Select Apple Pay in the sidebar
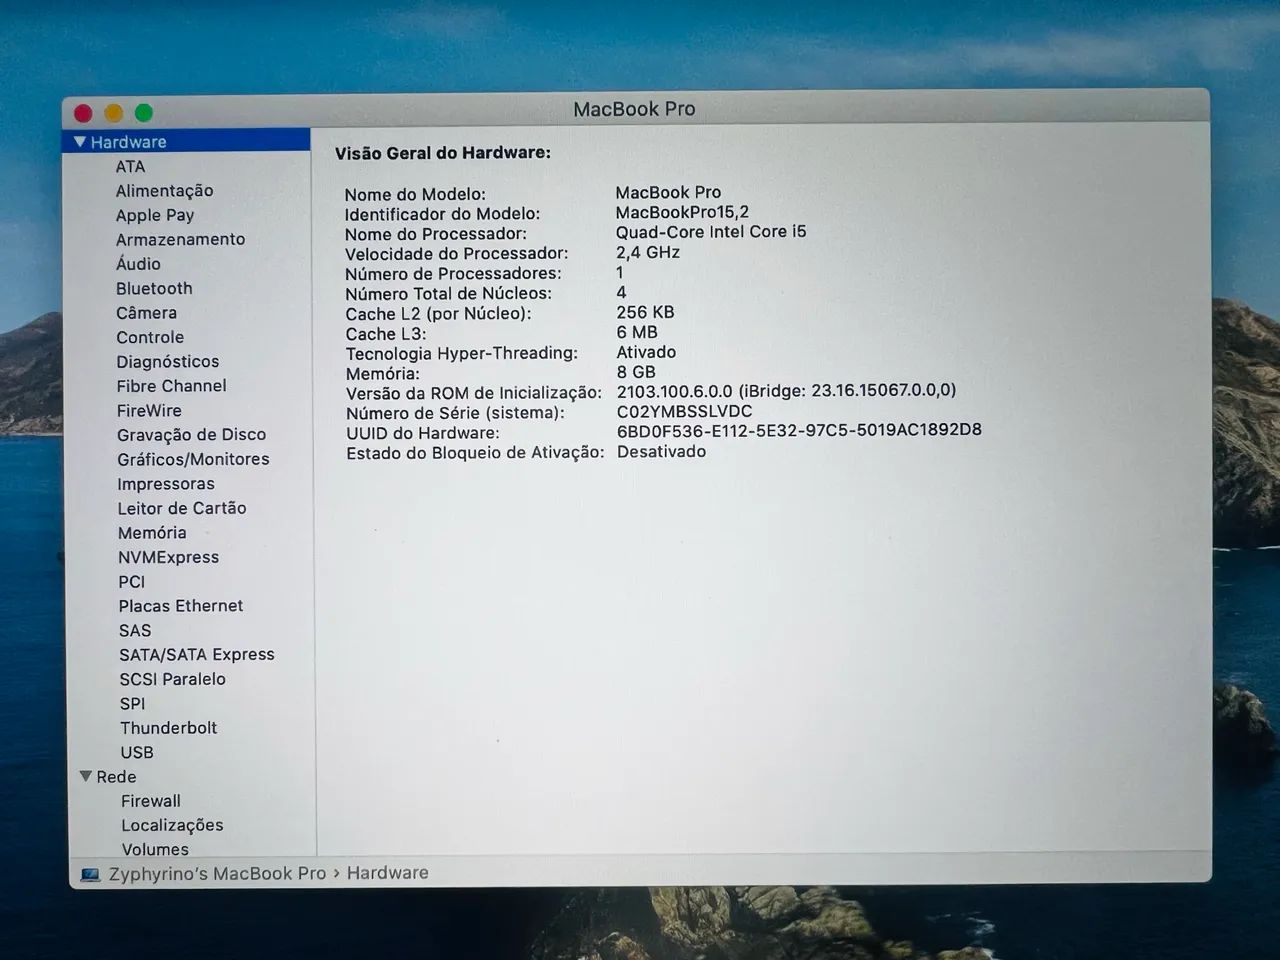This screenshot has height=960, width=1280. pos(155,215)
